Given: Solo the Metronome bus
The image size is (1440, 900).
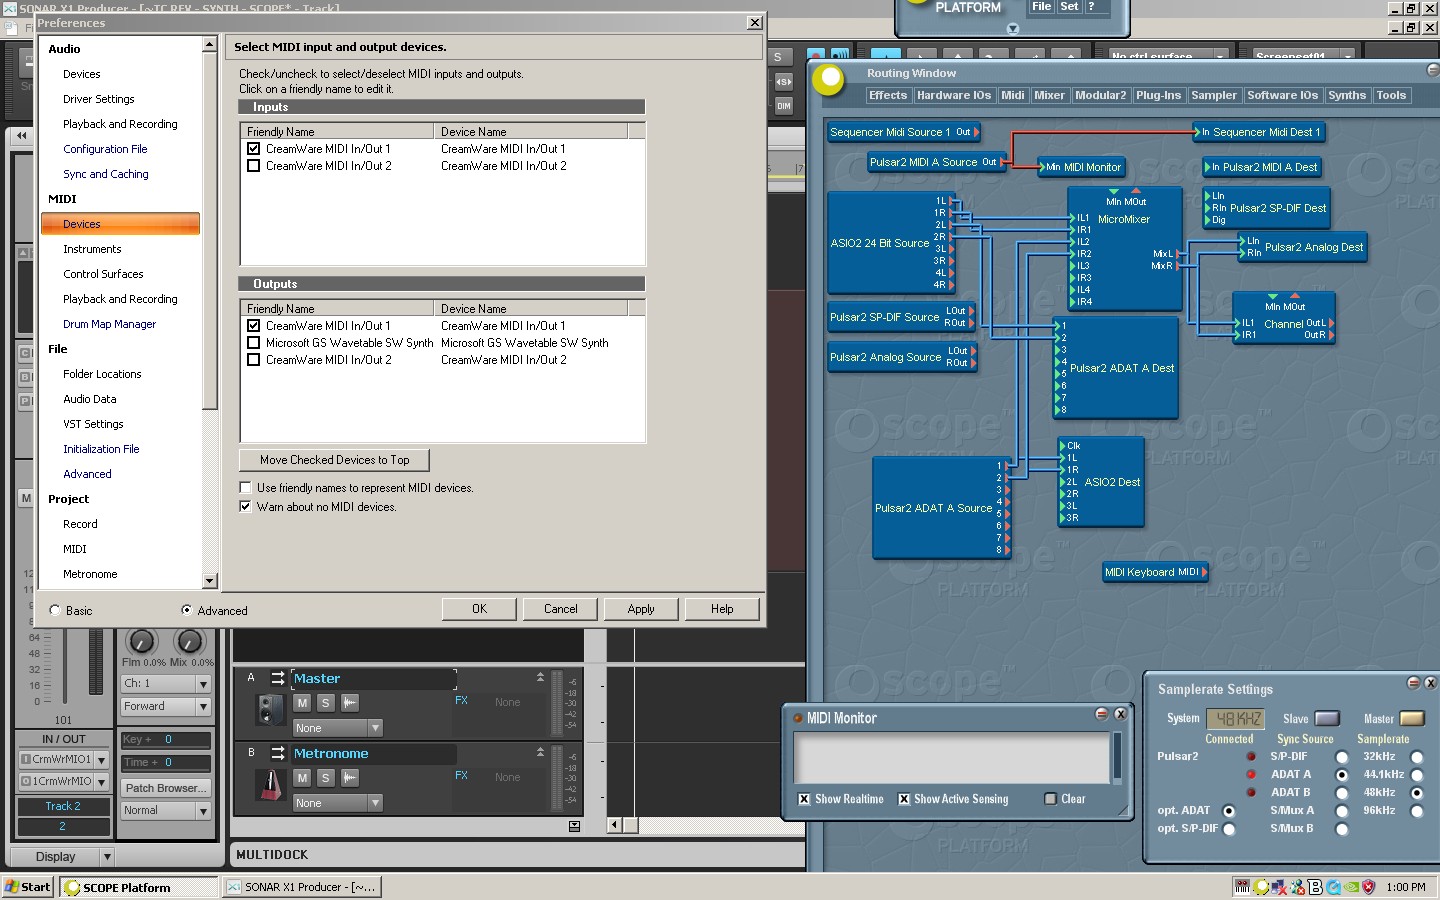Looking at the screenshot, I should (x=325, y=778).
